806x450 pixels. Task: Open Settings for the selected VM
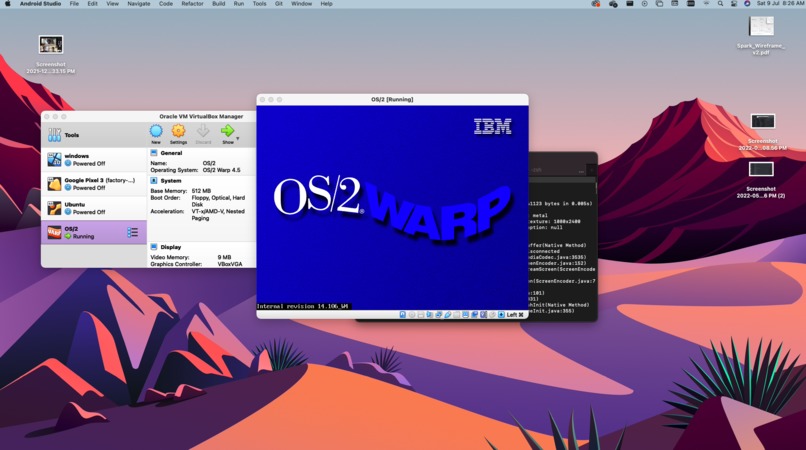click(x=178, y=134)
